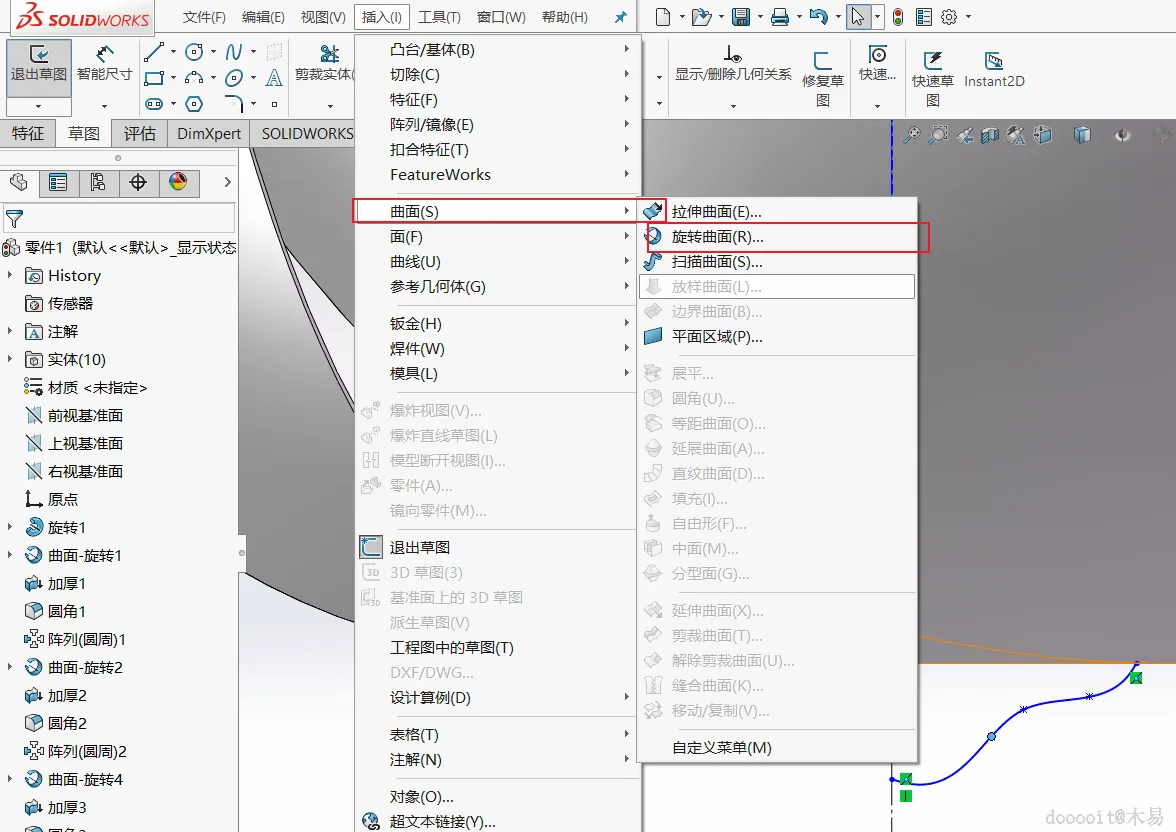Click the Repair Sketch (修复草图) tool
Image resolution: width=1176 pixels, height=832 pixels.
coord(823,79)
